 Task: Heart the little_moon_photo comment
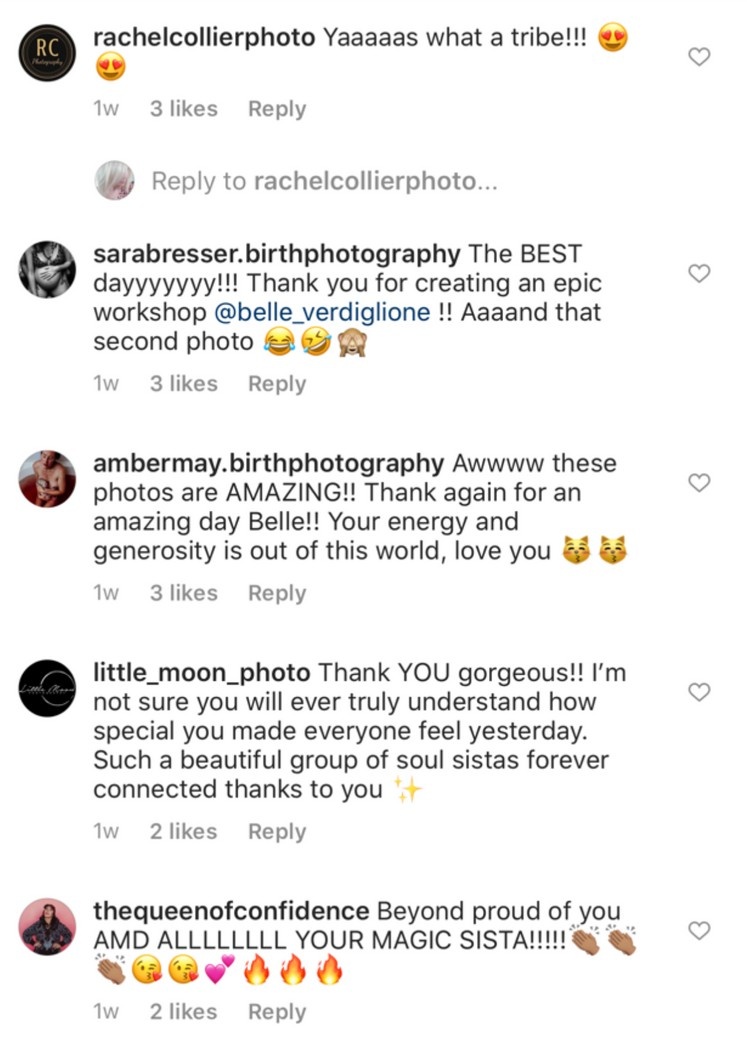pyautogui.click(x=700, y=691)
